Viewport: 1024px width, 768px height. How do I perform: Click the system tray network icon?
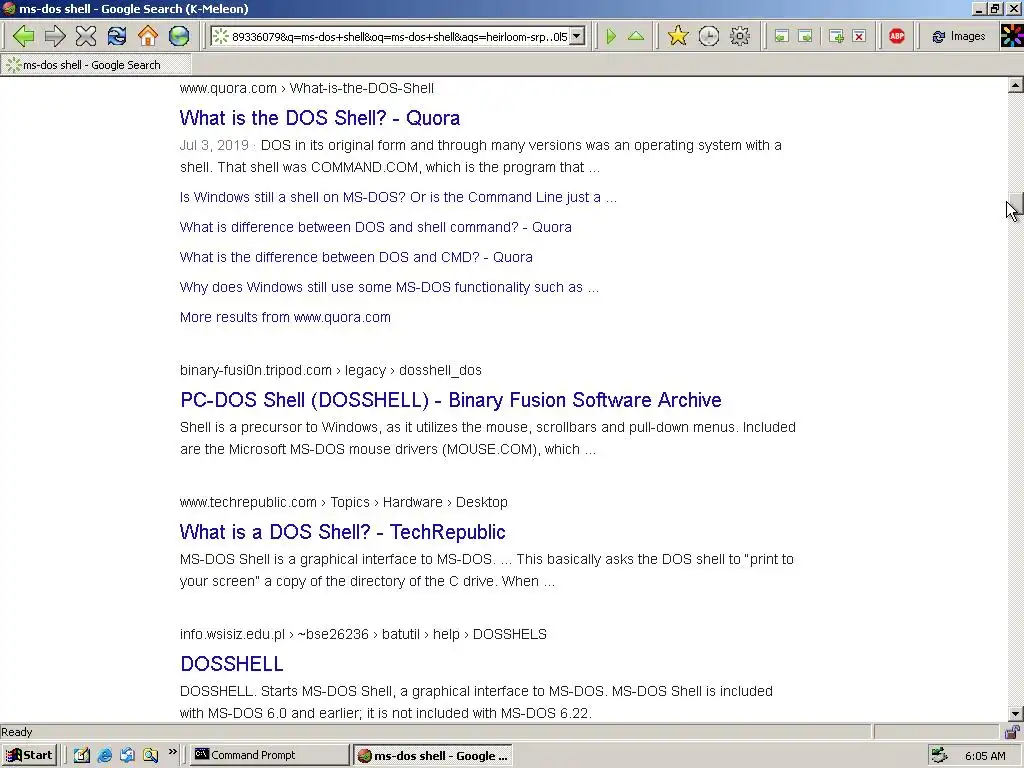click(x=939, y=756)
